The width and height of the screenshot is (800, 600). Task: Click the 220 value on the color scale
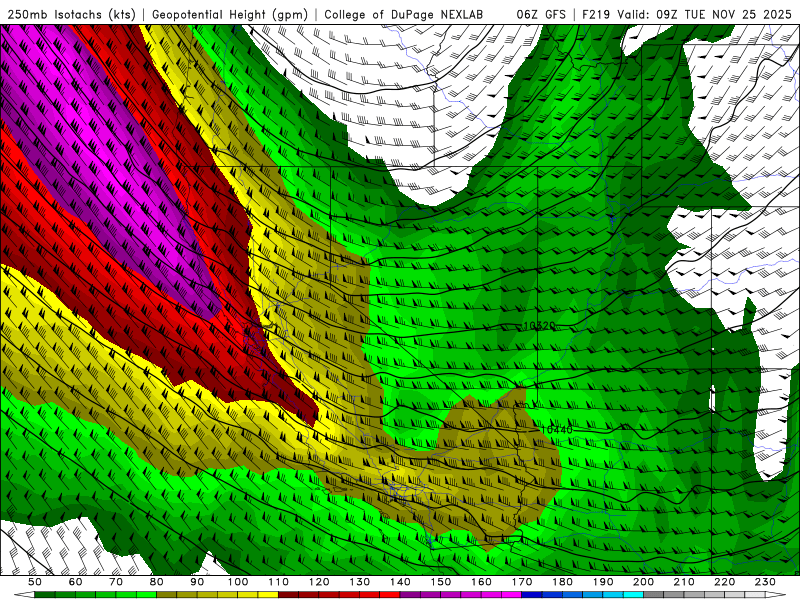[724, 582]
